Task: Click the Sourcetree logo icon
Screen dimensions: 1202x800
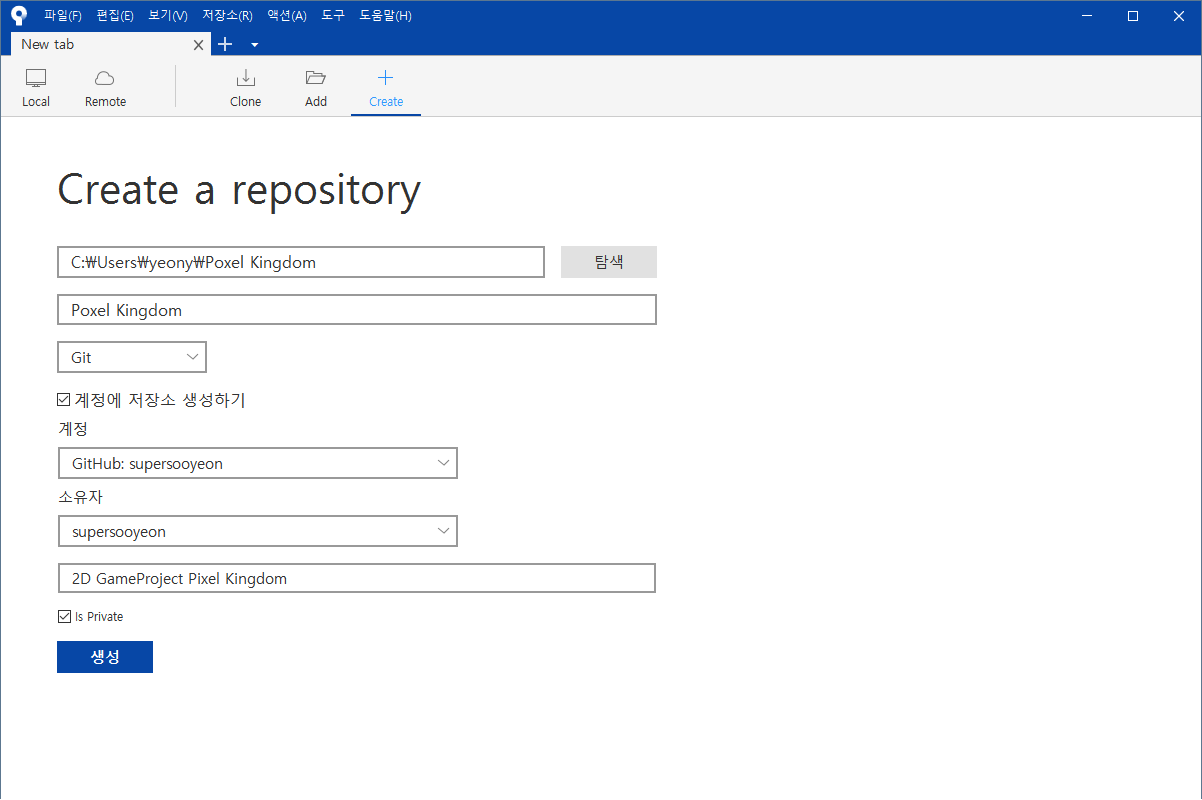Action: pos(19,15)
